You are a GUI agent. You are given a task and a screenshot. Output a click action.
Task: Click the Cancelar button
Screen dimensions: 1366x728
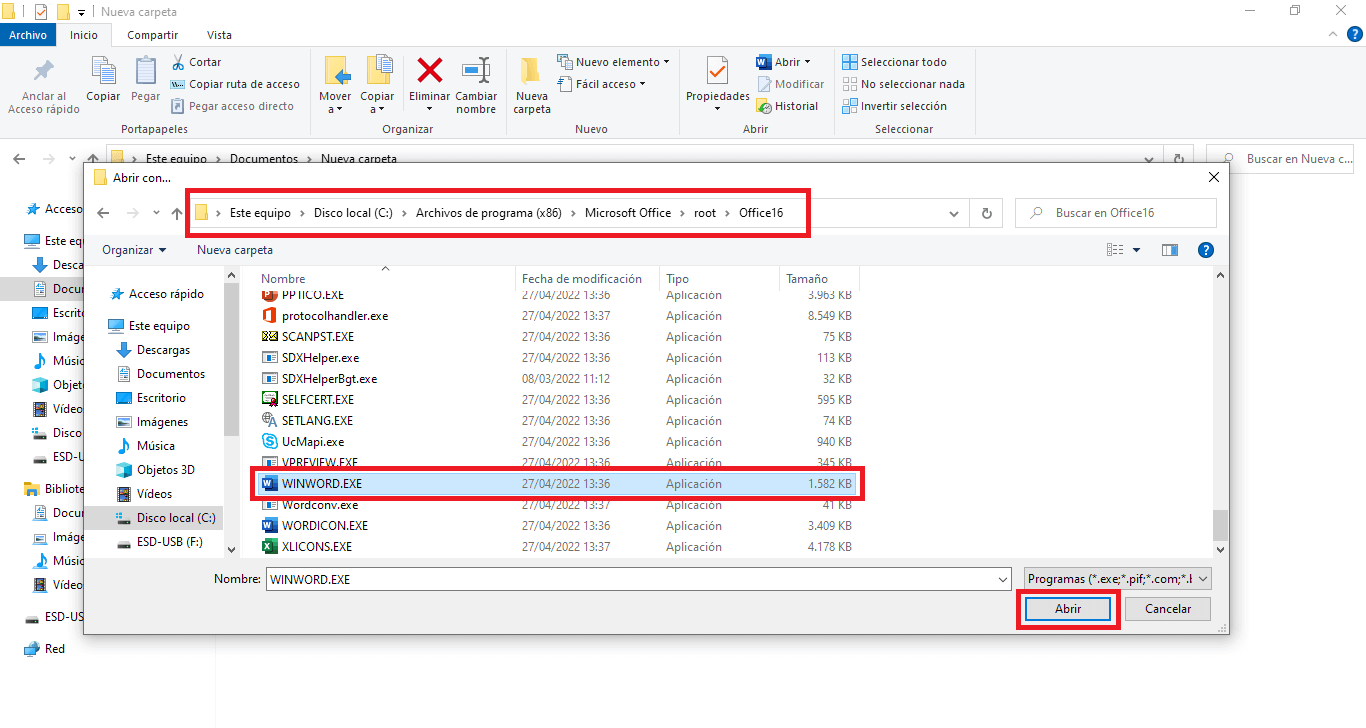[x=1167, y=608]
